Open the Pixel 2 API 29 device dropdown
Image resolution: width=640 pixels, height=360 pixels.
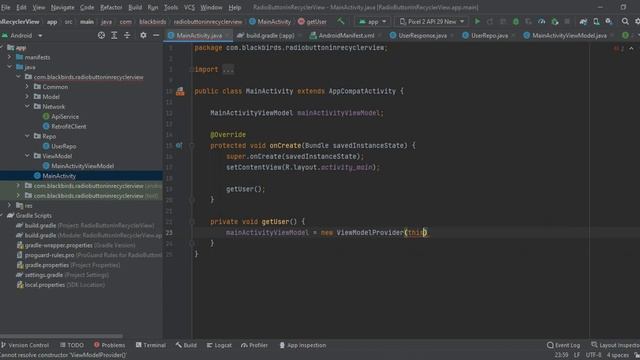(431, 22)
